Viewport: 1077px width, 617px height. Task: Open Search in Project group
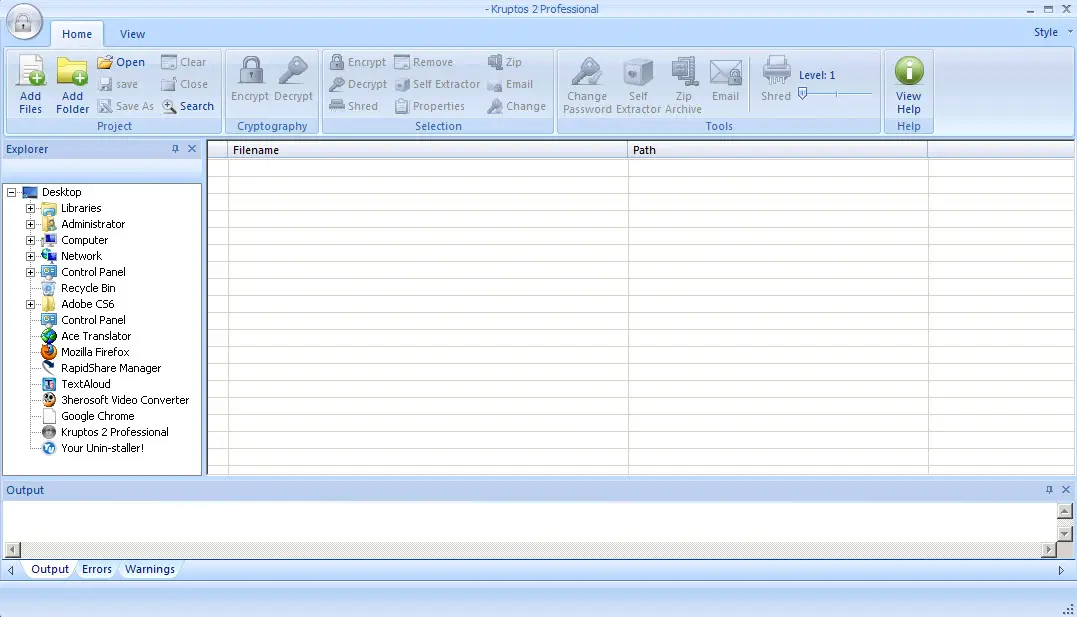(x=188, y=106)
